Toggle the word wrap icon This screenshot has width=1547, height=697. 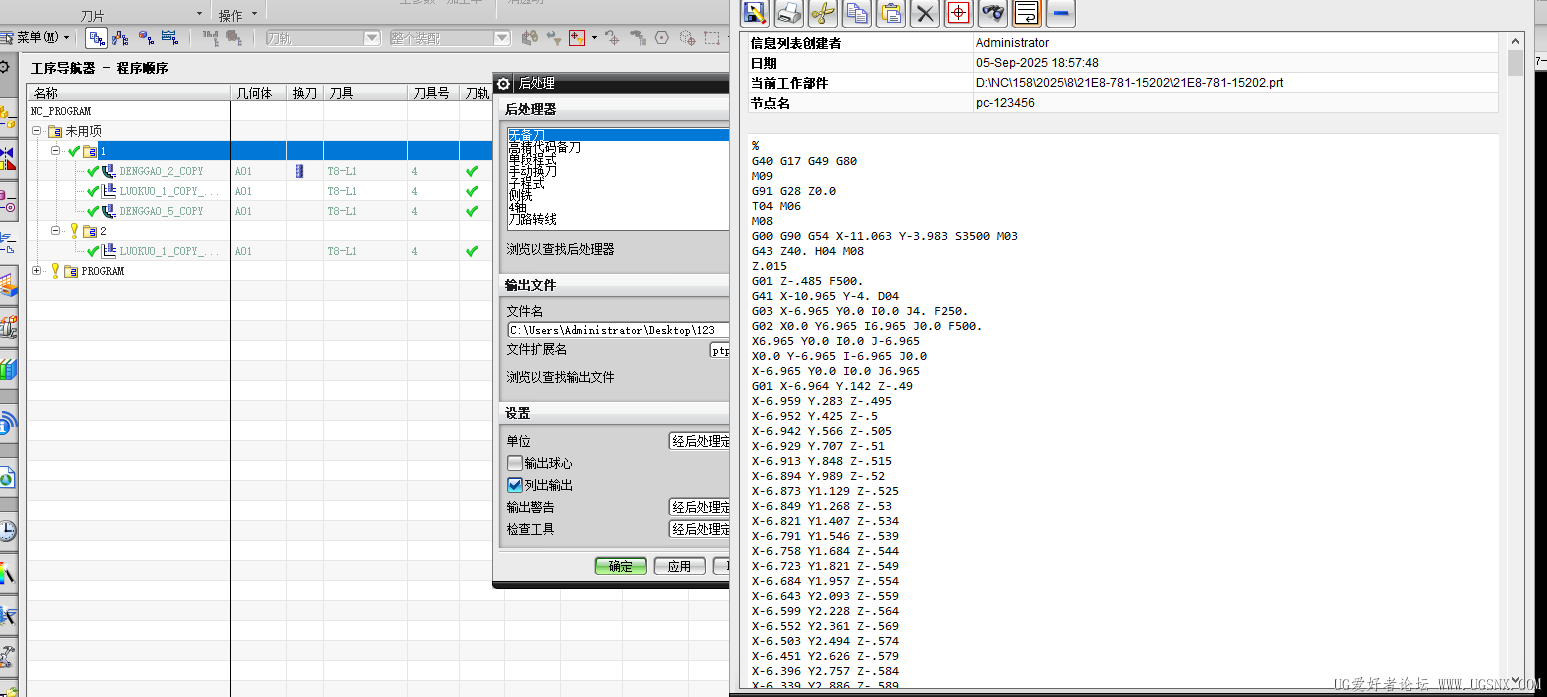[1027, 13]
